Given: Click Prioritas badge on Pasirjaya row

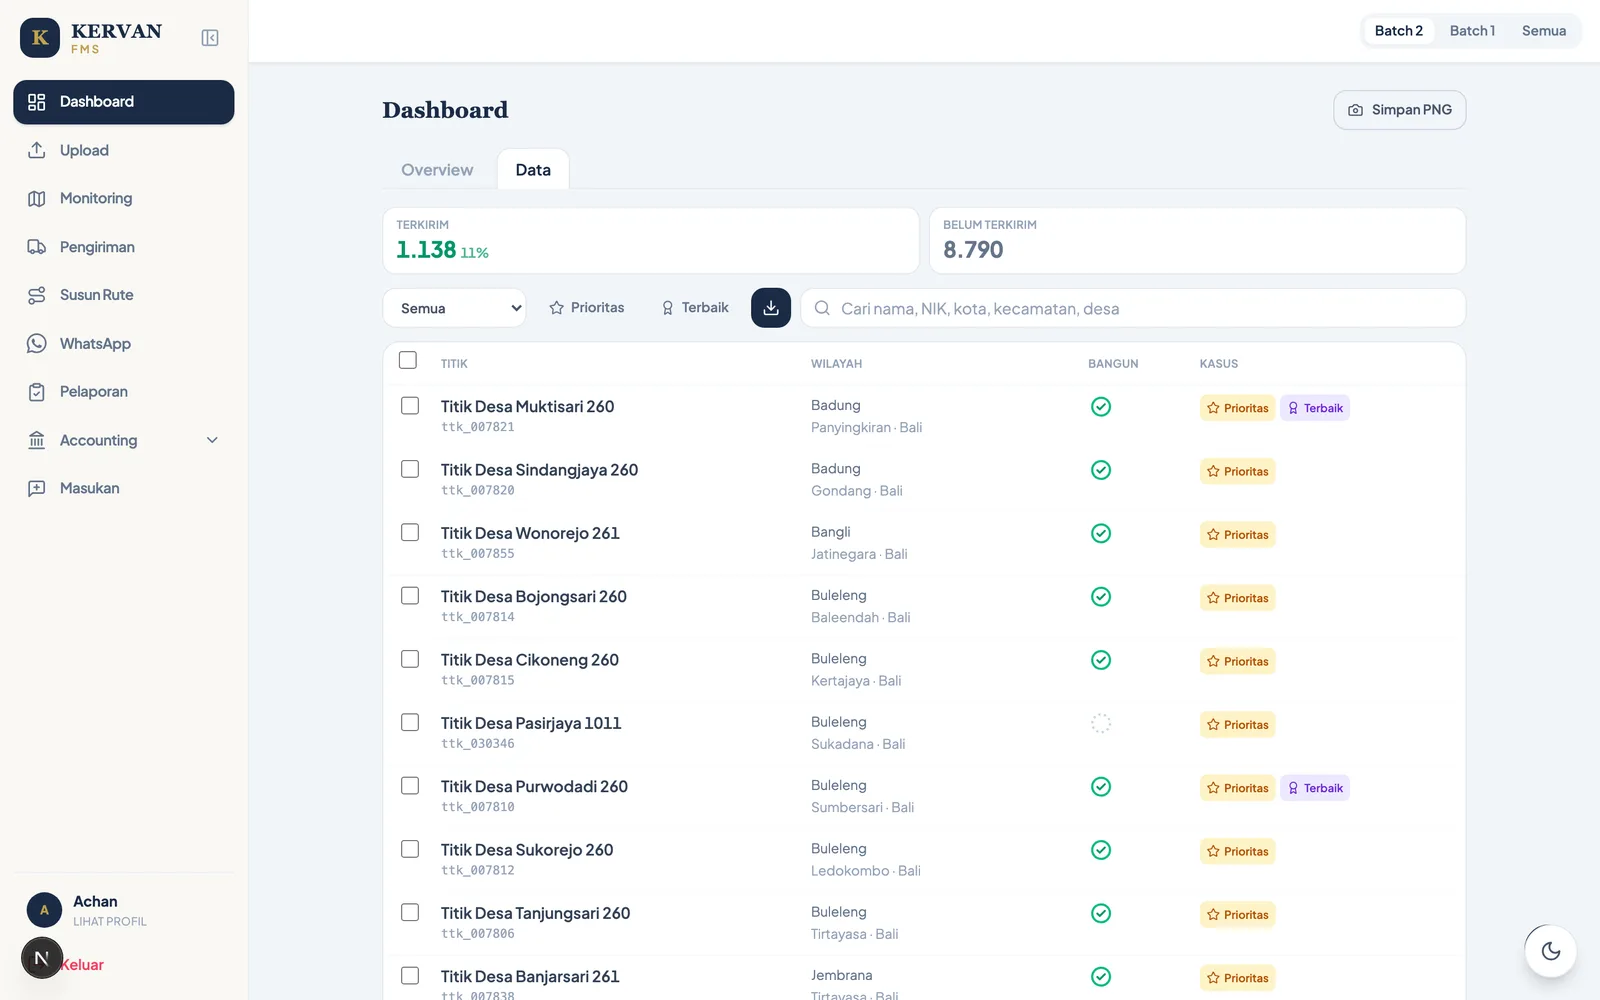Looking at the screenshot, I should (1238, 725).
